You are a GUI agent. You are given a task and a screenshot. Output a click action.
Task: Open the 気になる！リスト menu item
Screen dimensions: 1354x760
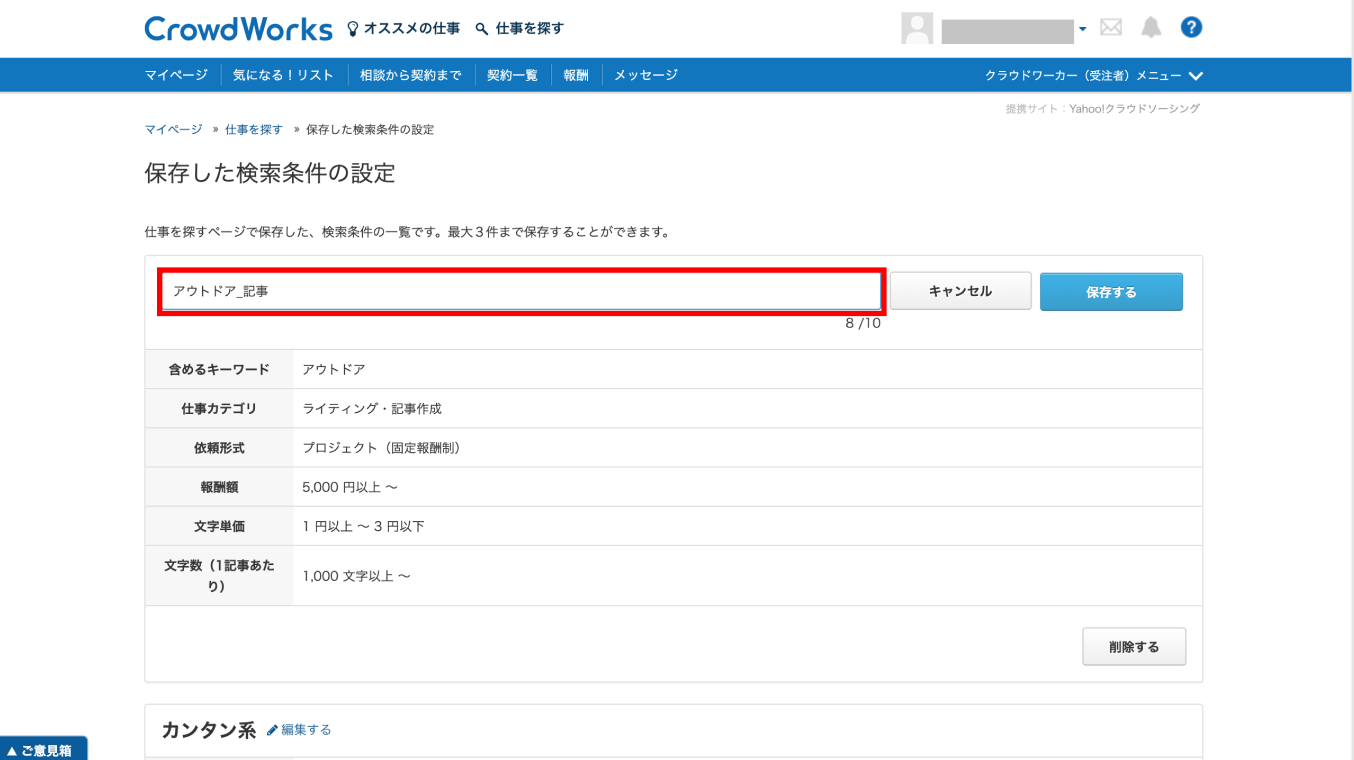[x=277, y=75]
